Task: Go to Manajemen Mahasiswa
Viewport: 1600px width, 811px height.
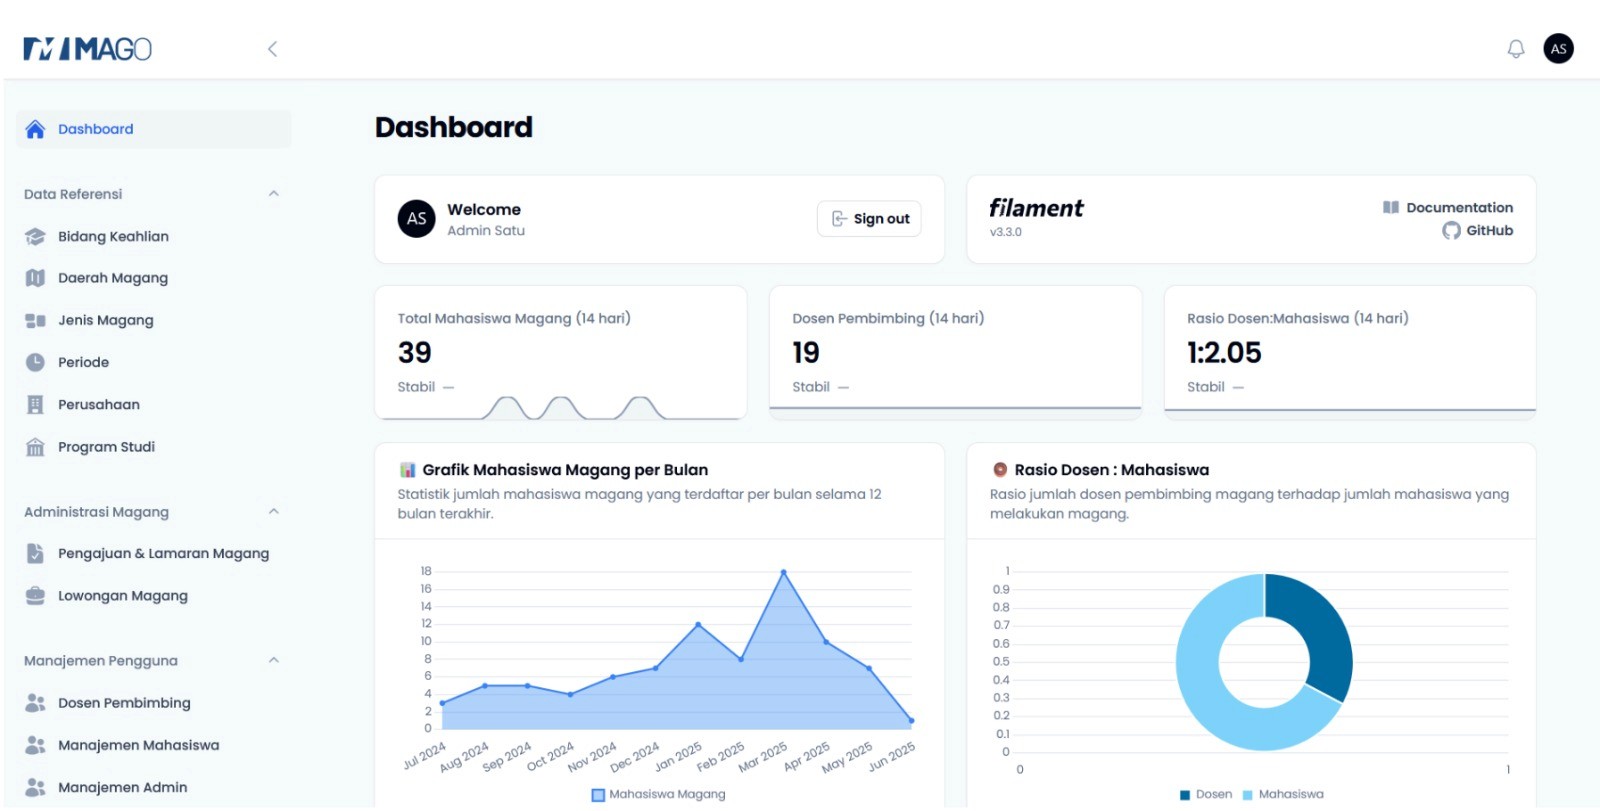Action: tap(154, 745)
